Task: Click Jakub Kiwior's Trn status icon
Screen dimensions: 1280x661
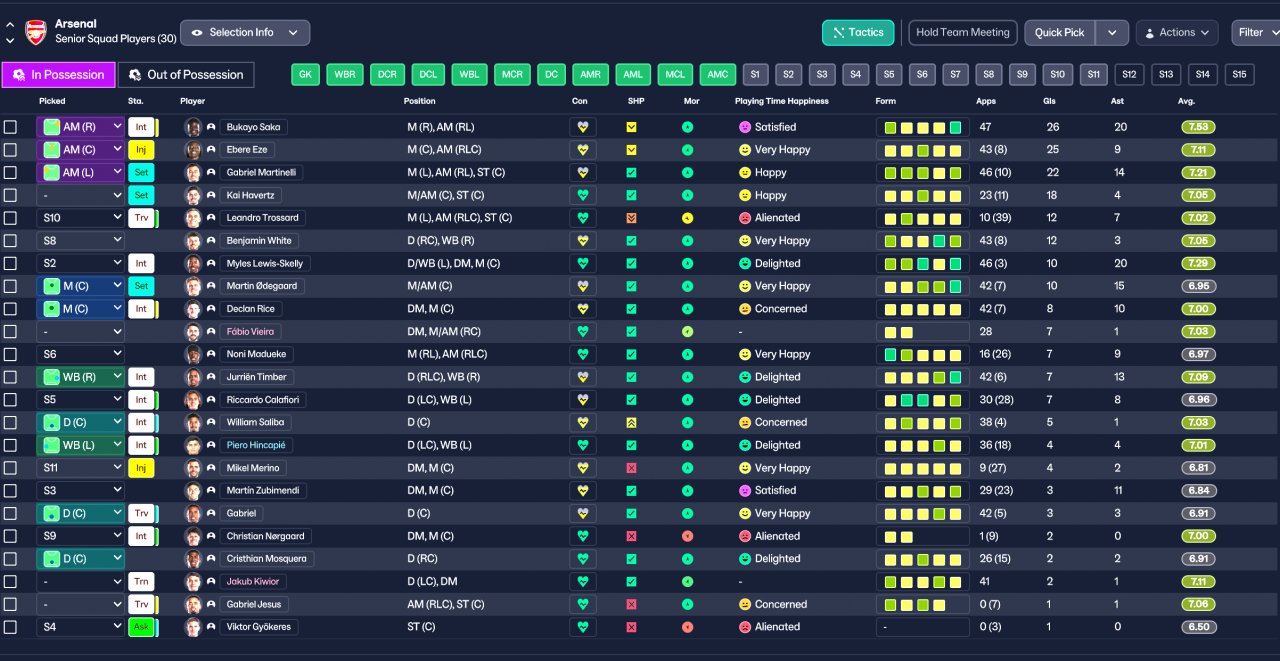Action: tap(141, 581)
